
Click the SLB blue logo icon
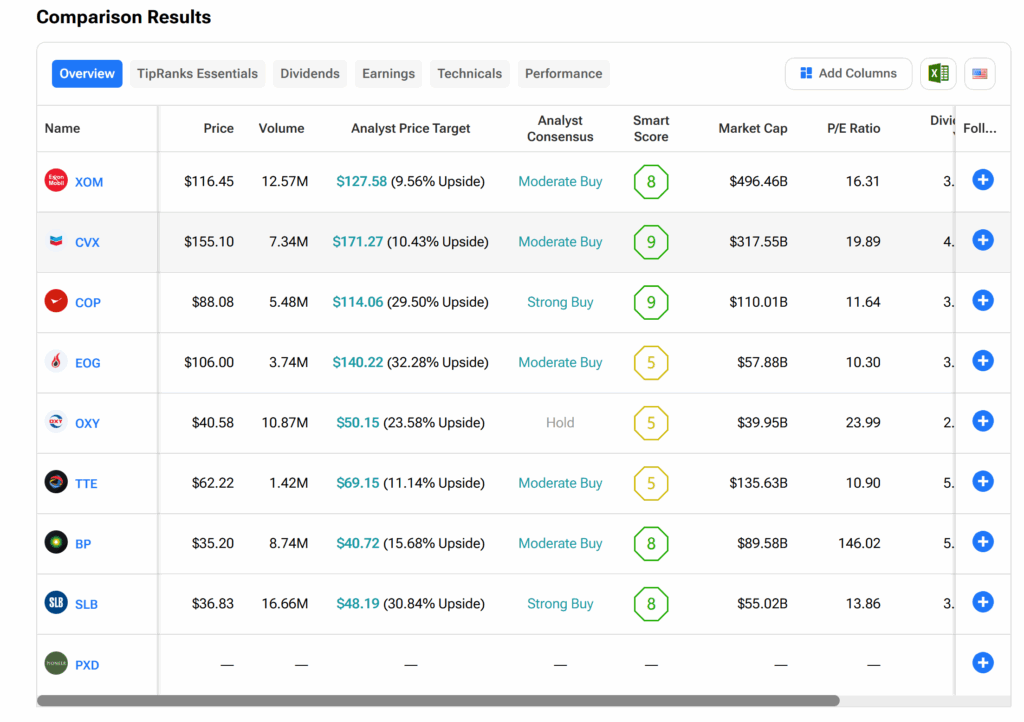pyautogui.click(x=56, y=603)
